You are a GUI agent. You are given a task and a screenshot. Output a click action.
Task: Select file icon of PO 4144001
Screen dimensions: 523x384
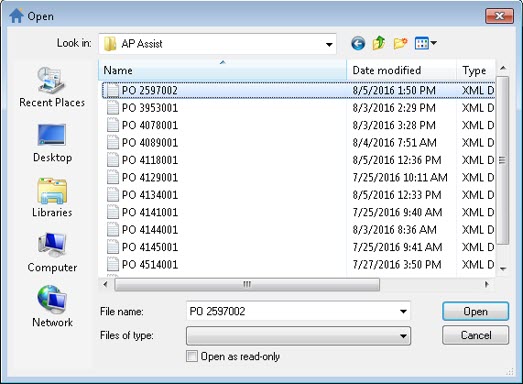click(x=113, y=230)
